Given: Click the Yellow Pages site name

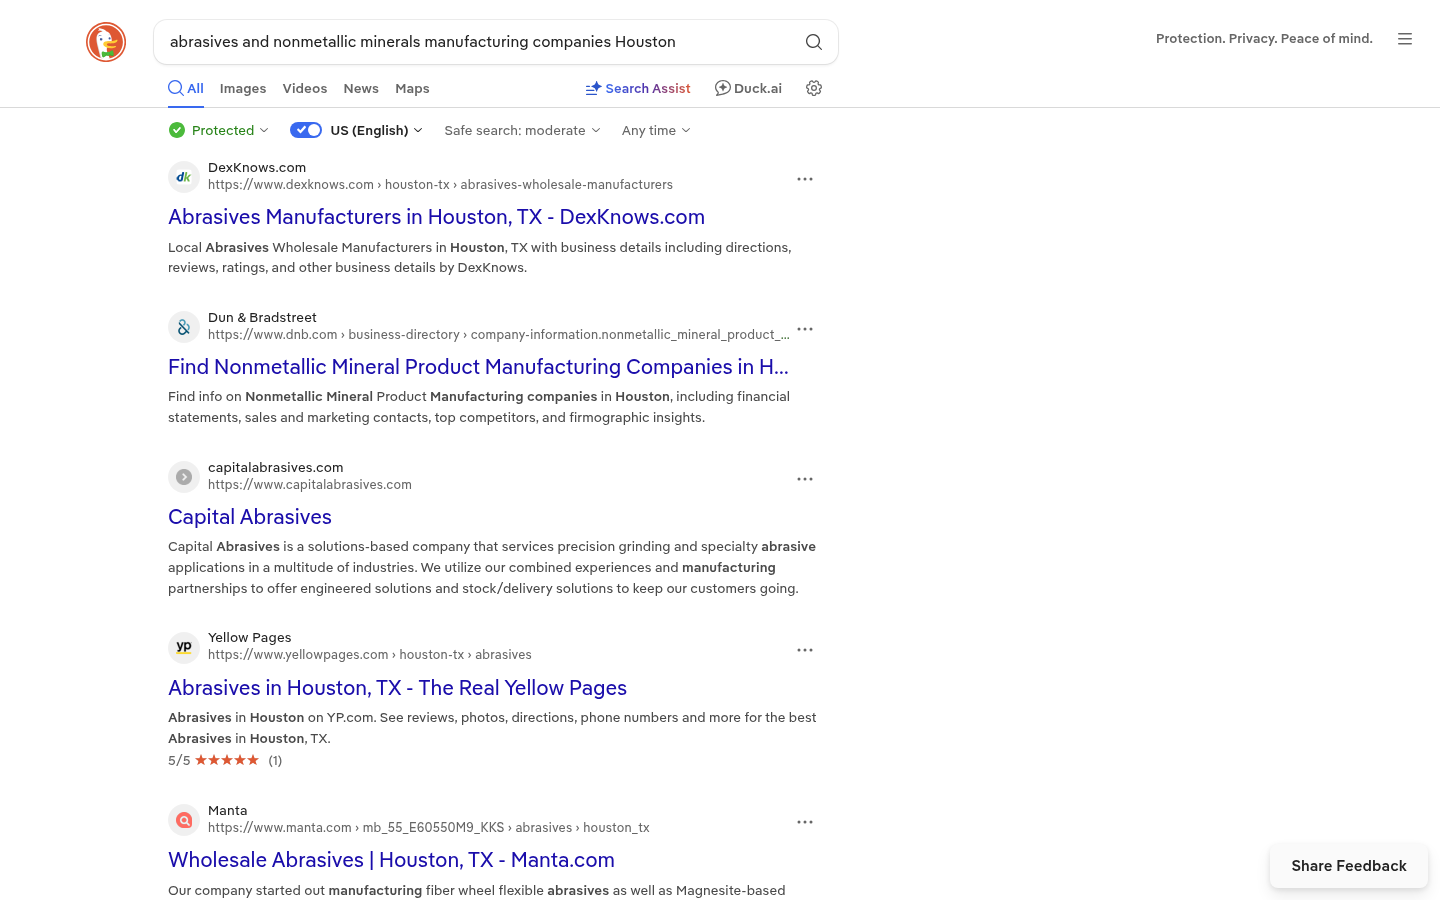Looking at the screenshot, I should [250, 638].
